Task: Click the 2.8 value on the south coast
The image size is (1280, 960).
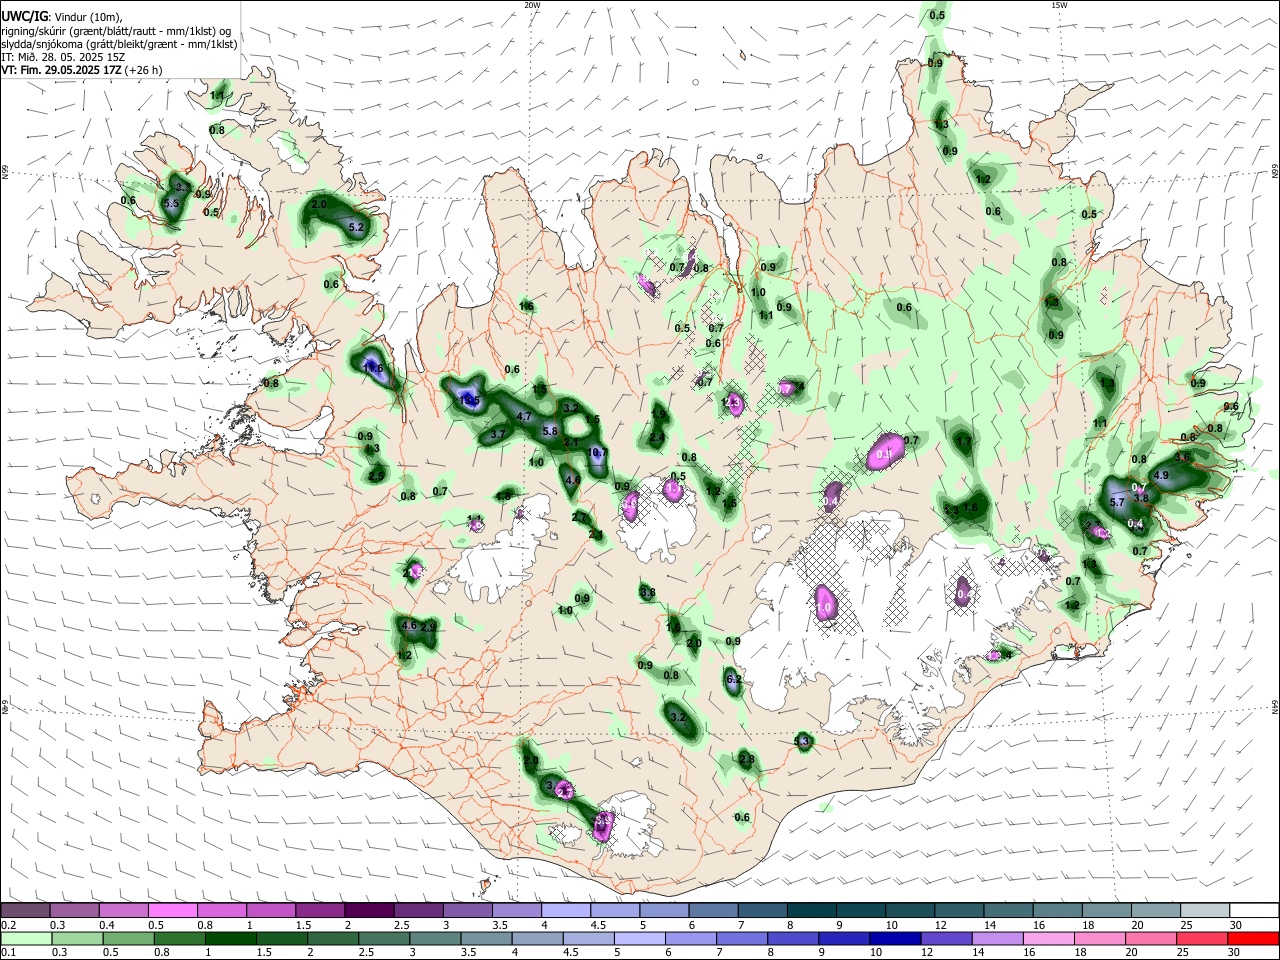Action: coord(747,760)
